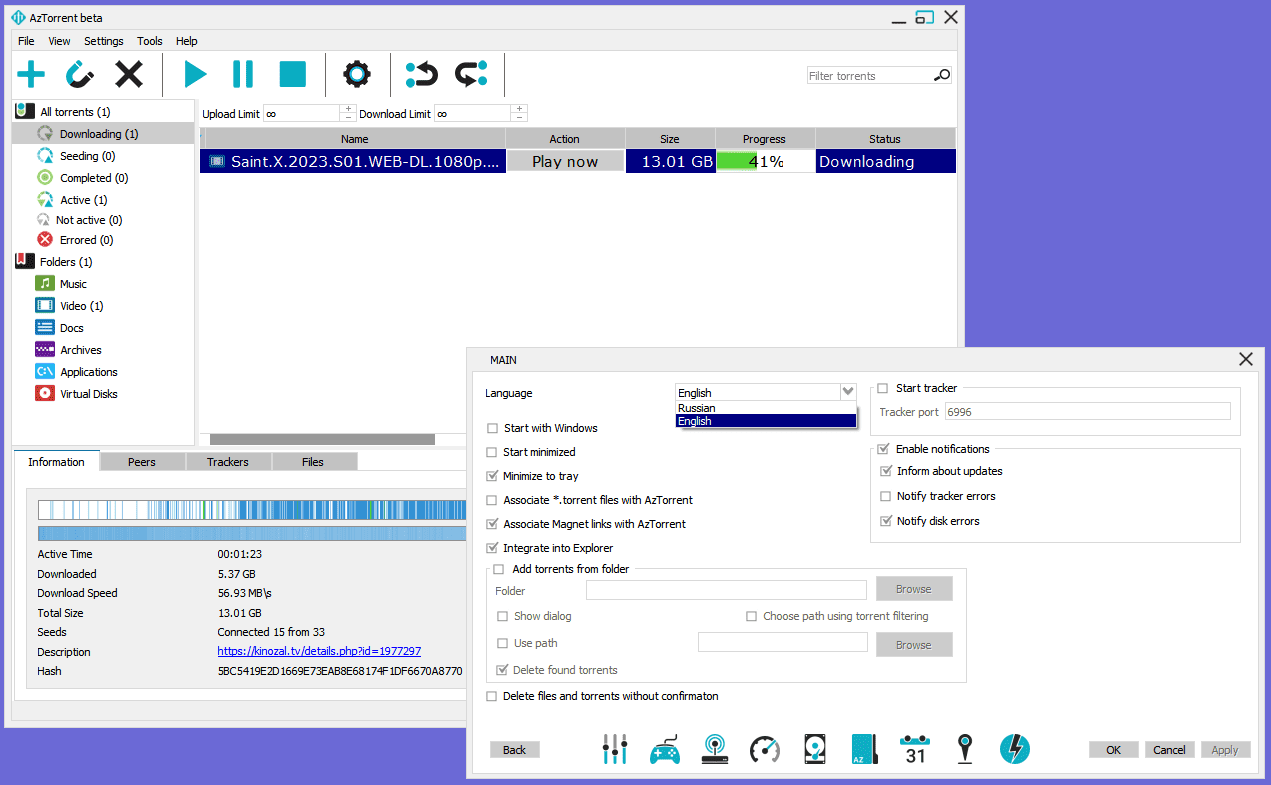1271x785 pixels.
Task: Increase Upload Limit with stepper plus
Action: tap(348, 109)
